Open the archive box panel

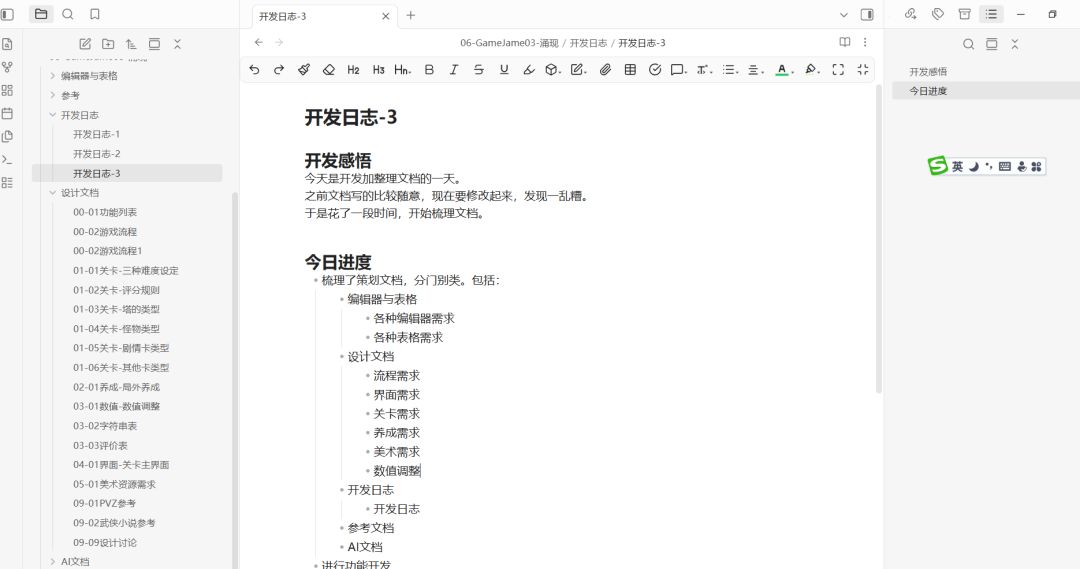click(x=964, y=14)
